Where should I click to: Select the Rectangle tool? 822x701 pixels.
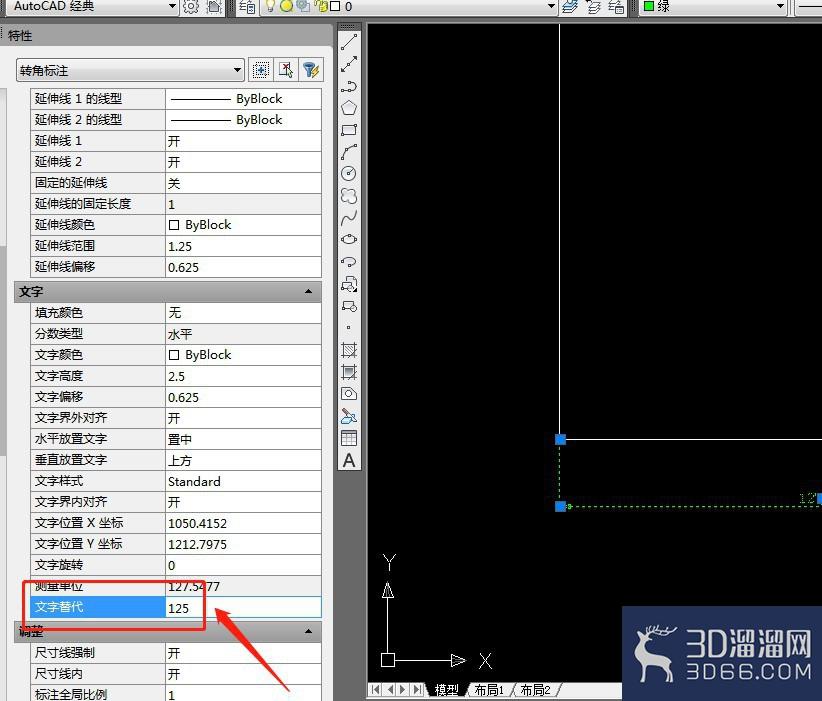coord(349,130)
